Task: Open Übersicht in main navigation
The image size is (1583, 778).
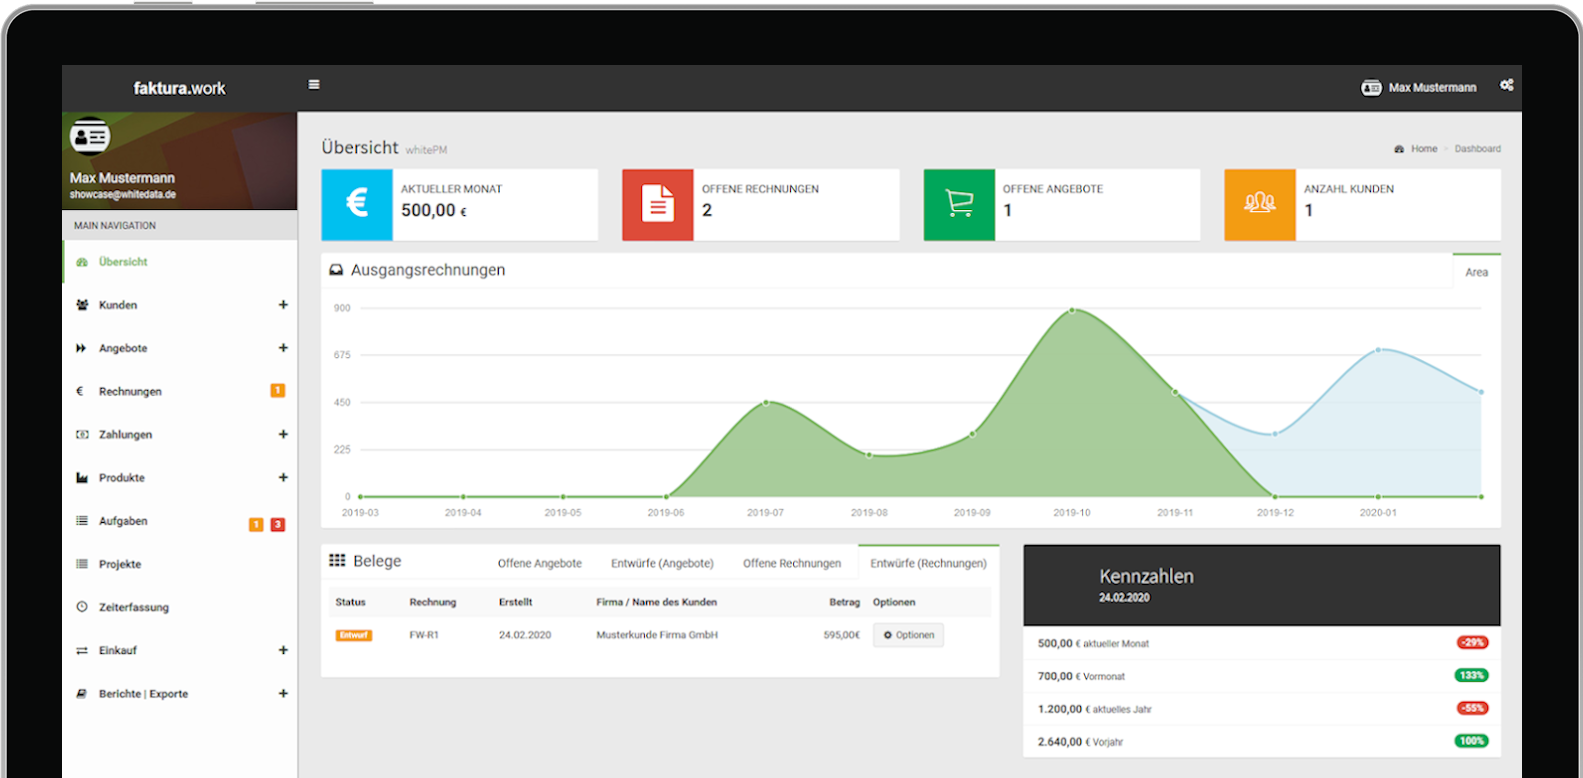Action: pyautogui.click(x=180, y=262)
